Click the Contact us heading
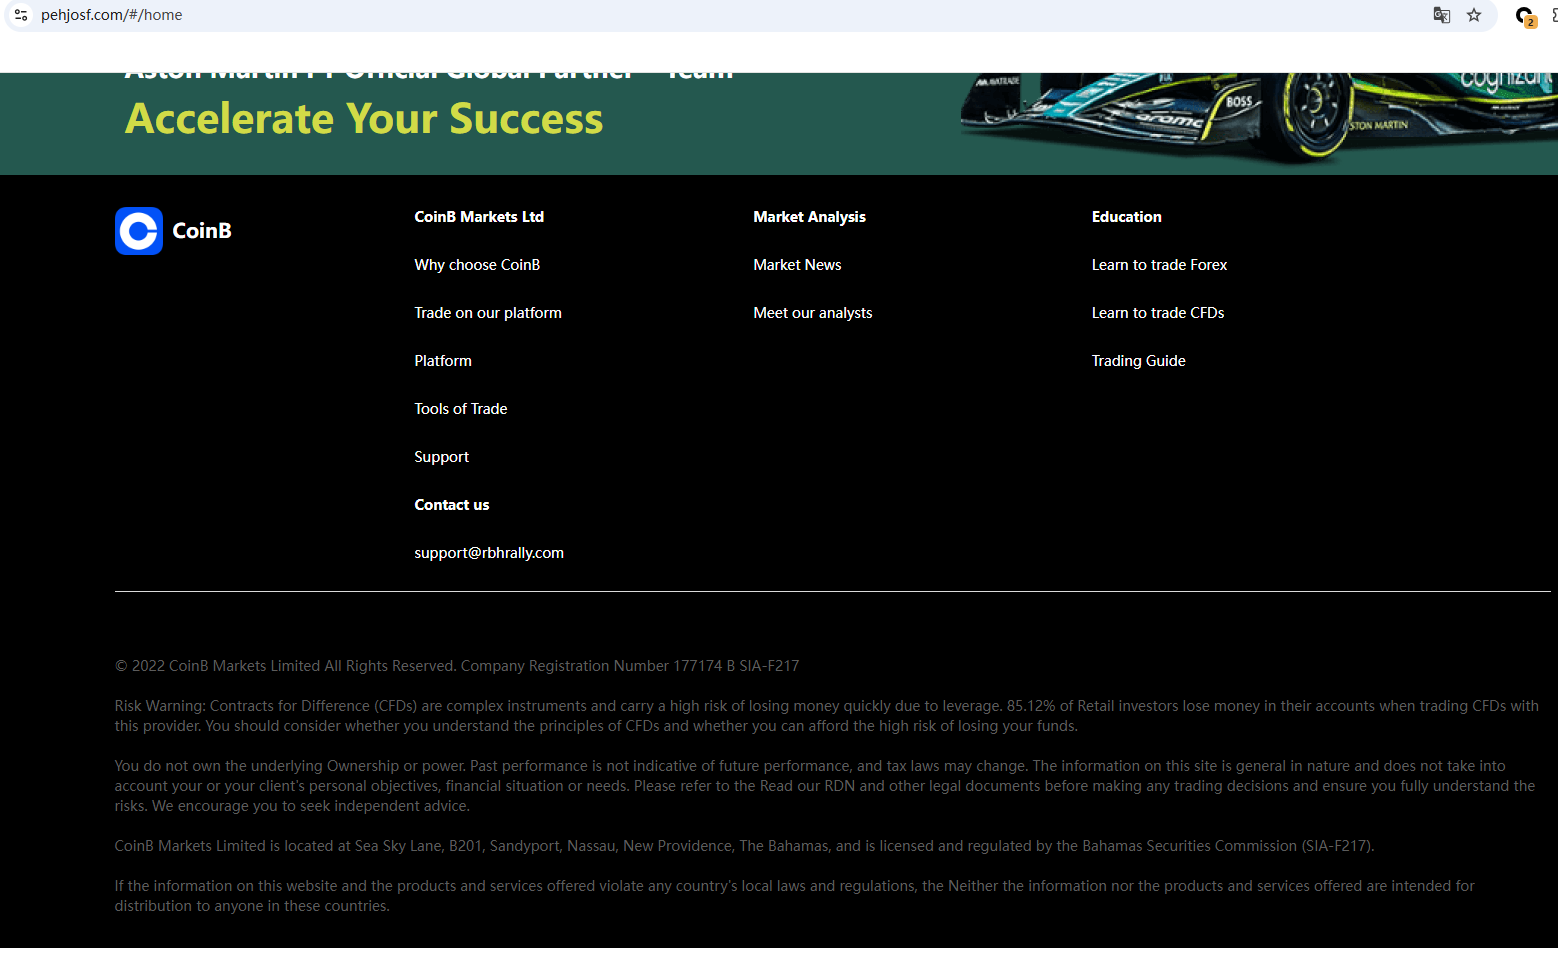This screenshot has height=966, width=1558. tap(452, 505)
